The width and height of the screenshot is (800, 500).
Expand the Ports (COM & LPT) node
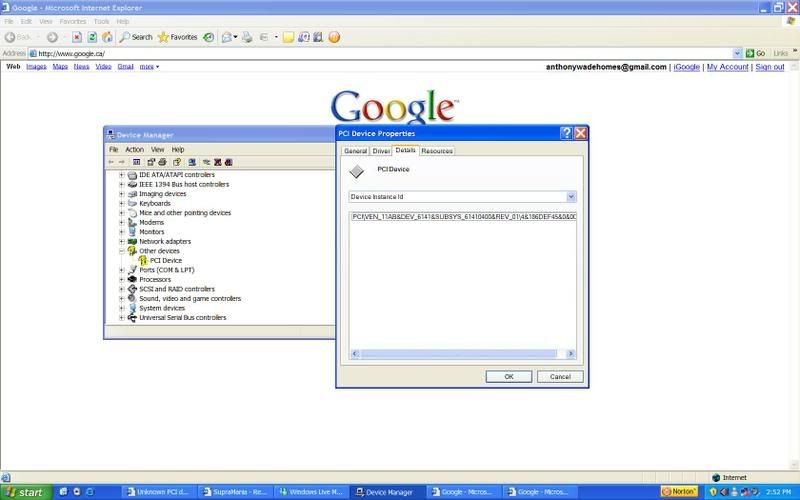pyautogui.click(x=121, y=270)
